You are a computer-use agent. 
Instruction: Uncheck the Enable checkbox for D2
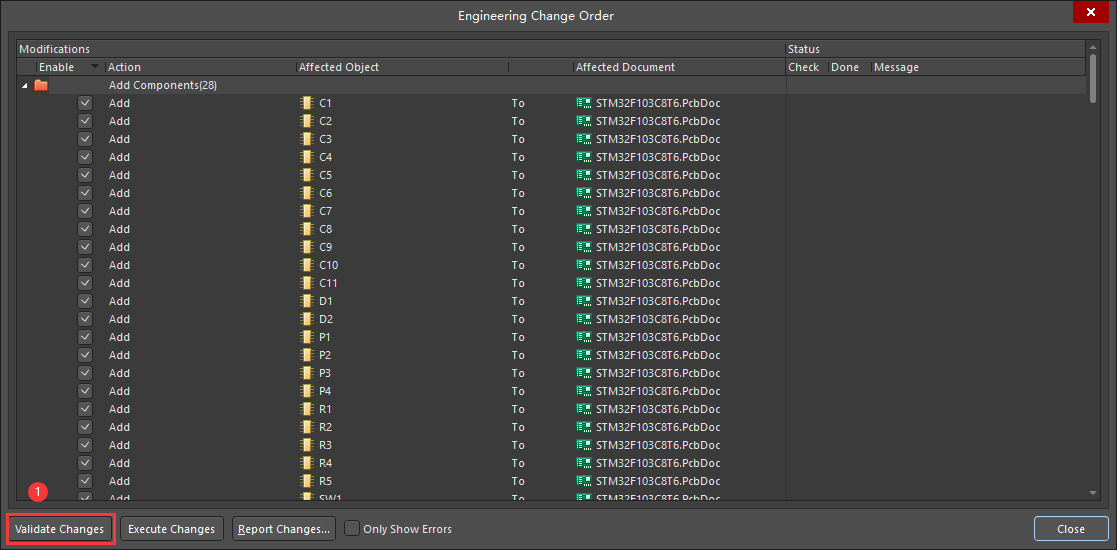click(85, 319)
